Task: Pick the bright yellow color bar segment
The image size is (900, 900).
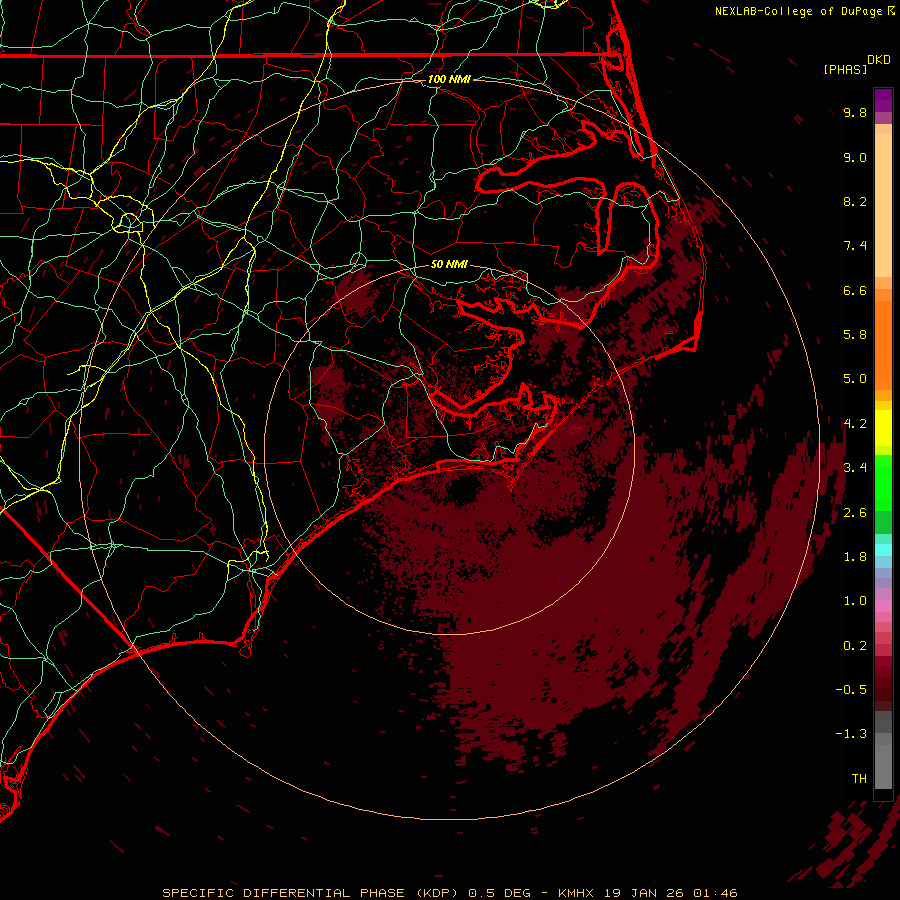Action: point(883,428)
